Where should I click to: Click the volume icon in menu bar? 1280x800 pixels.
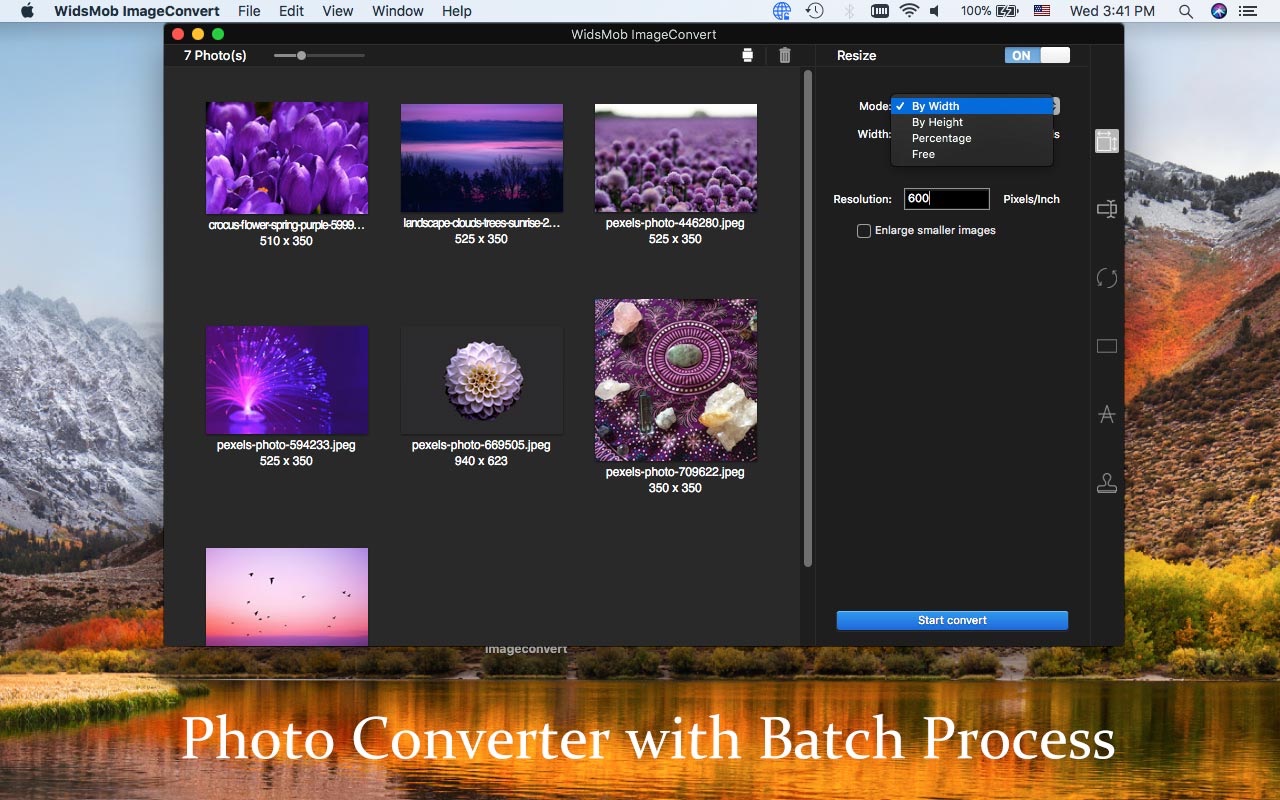tap(935, 11)
